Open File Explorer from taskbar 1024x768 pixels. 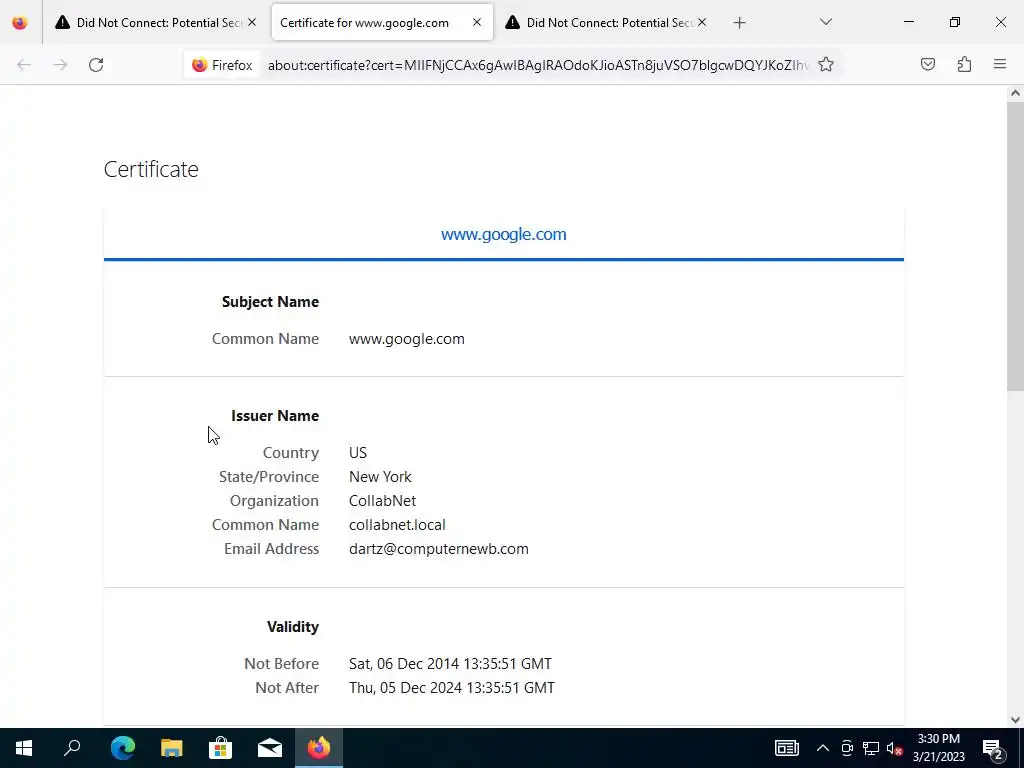coord(171,748)
